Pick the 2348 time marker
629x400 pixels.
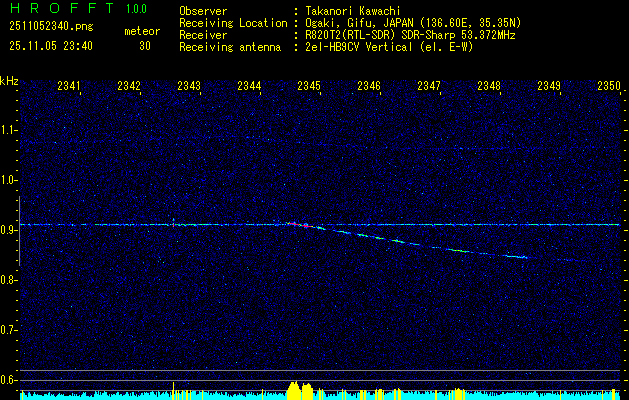489,87
